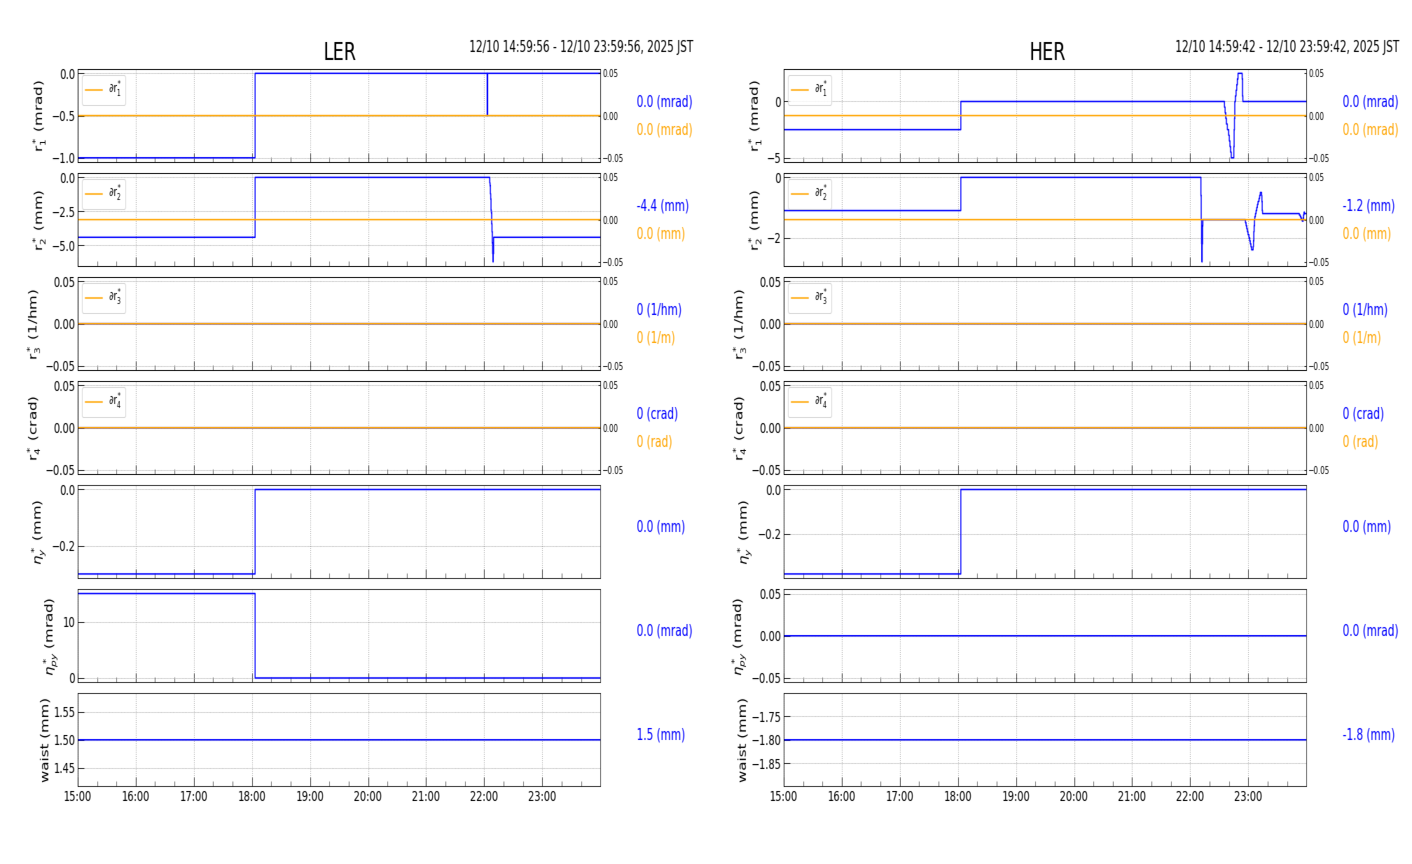Image resolution: width=1412 pixels, height=864 pixels.
Task: Click the -1.85 tick on HER waist axis
Action: click(766, 764)
